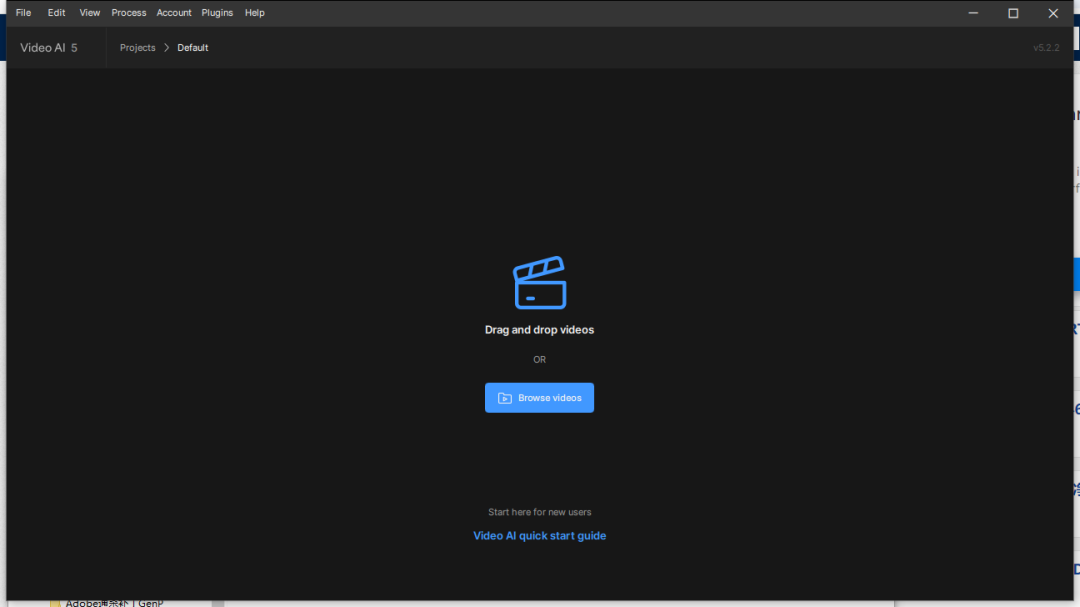This screenshot has height=607, width=1080.
Task: Open the Video AI quick start guide
Action: point(539,535)
